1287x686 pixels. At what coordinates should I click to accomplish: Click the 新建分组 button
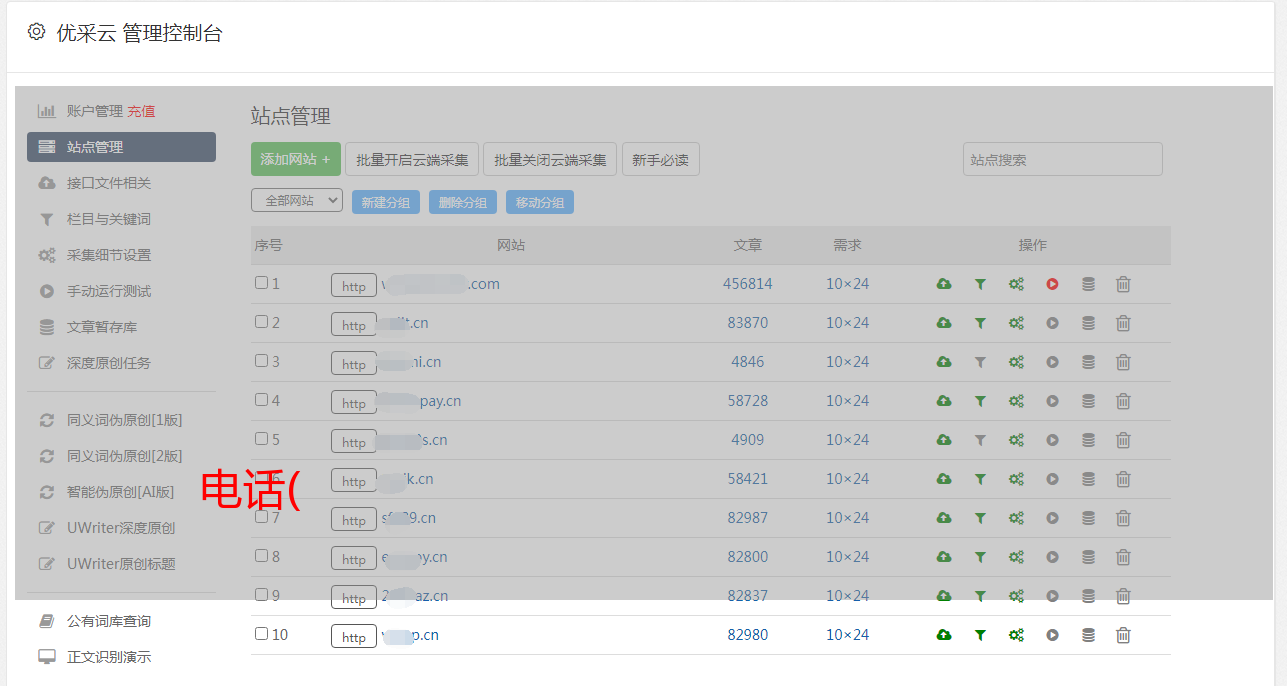[x=385, y=202]
